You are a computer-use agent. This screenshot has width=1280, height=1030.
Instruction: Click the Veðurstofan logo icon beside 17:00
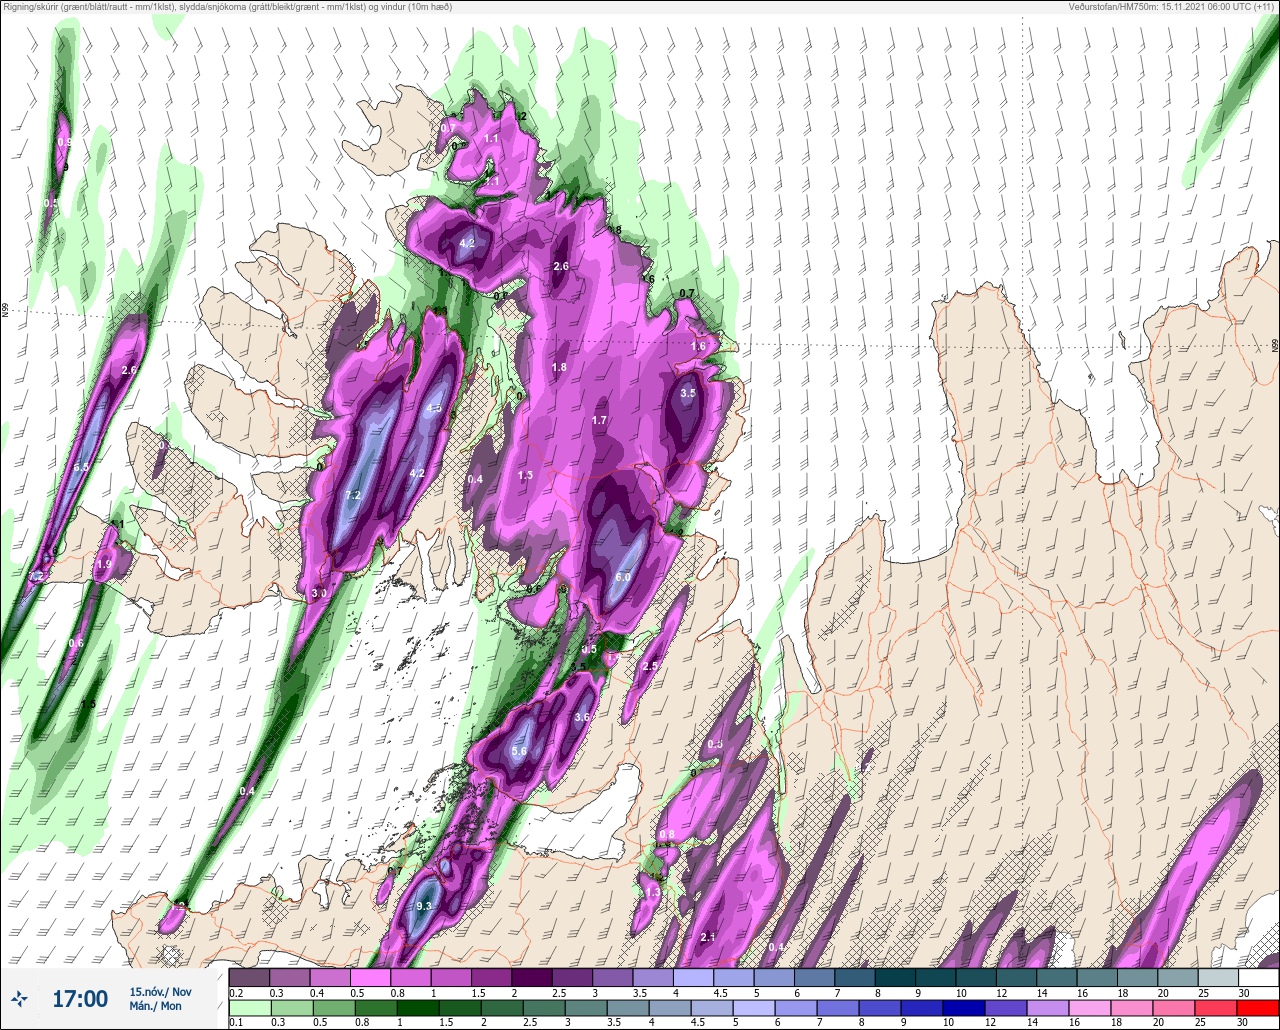(x=19, y=998)
